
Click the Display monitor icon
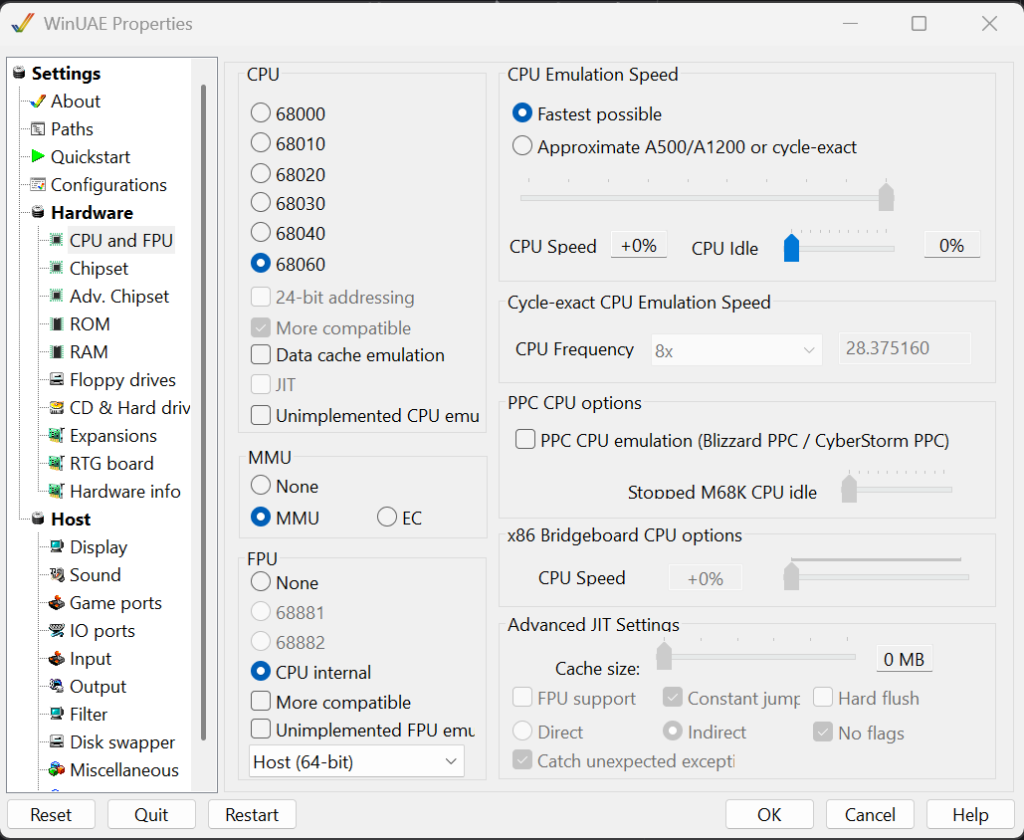[x=56, y=548]
